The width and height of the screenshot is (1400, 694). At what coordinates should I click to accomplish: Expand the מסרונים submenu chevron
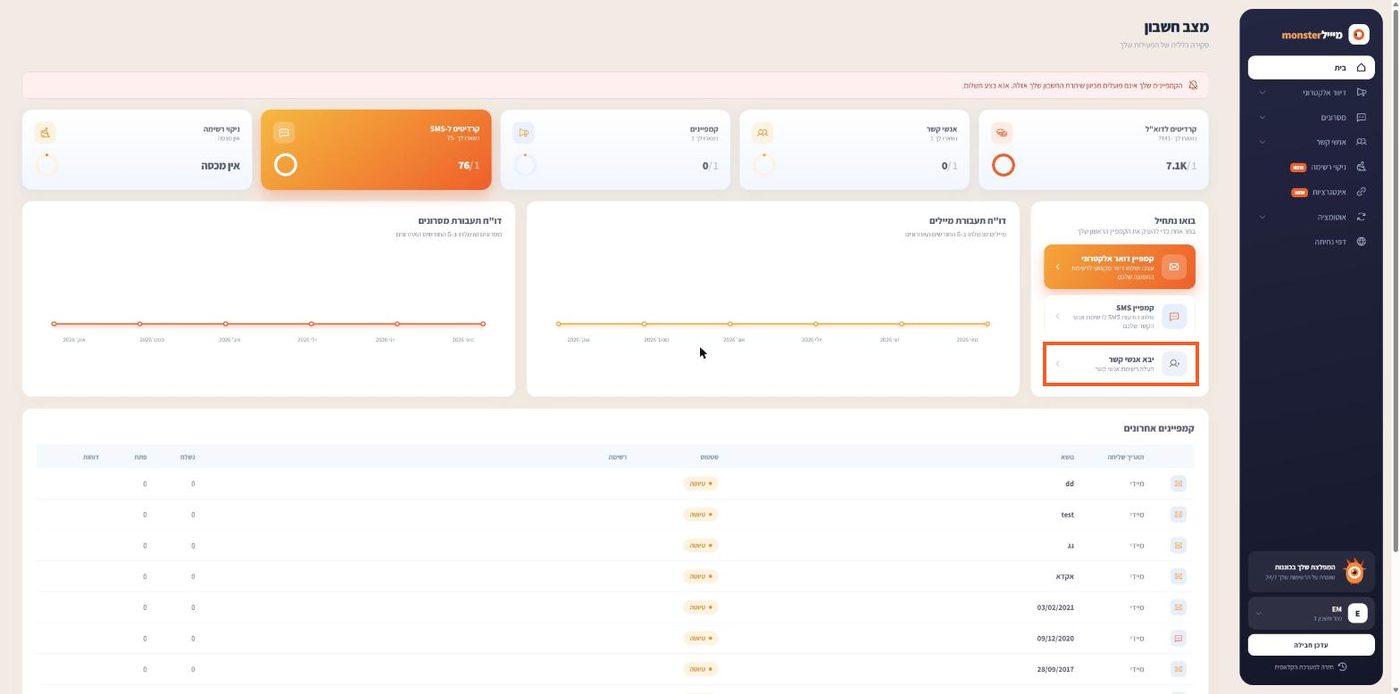tap(1262, 117)
